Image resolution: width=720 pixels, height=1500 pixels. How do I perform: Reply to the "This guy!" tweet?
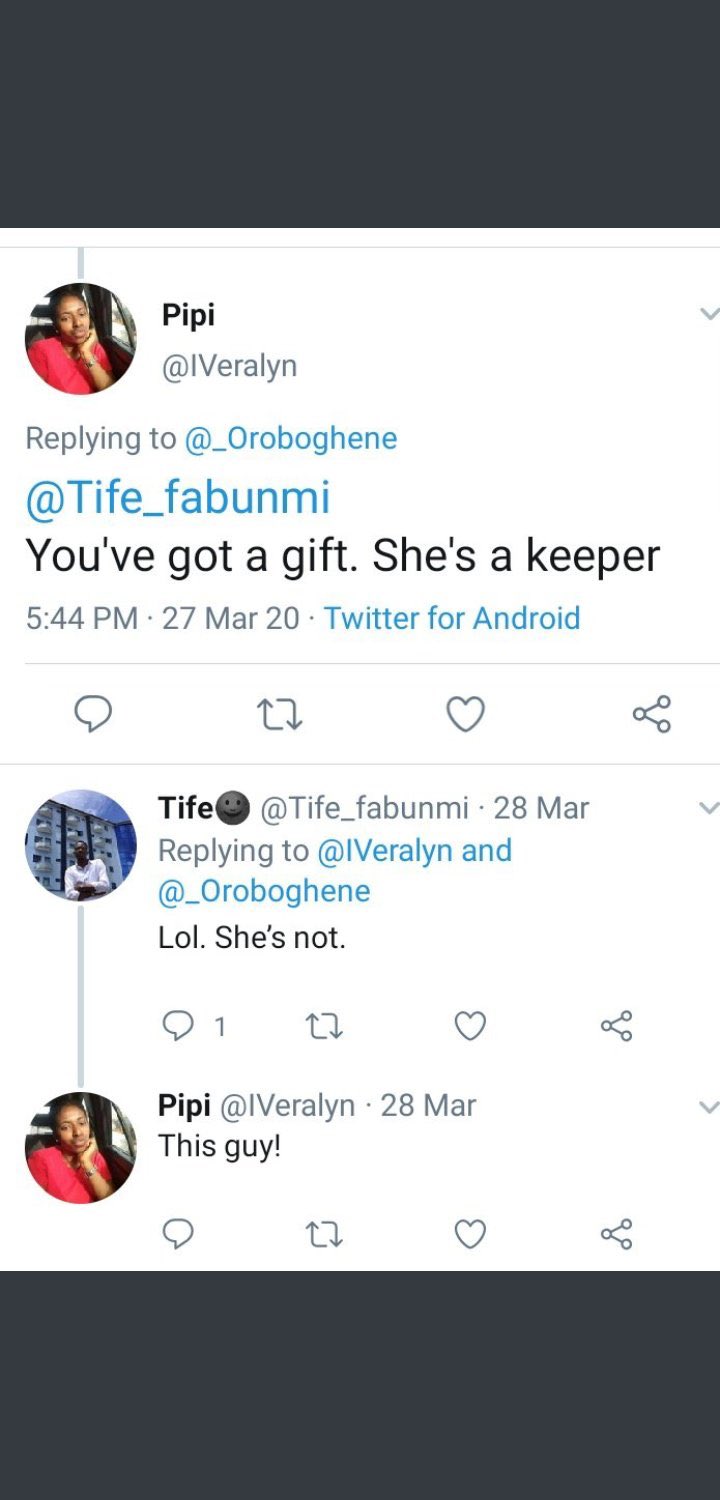click(x=178, y=1234)
